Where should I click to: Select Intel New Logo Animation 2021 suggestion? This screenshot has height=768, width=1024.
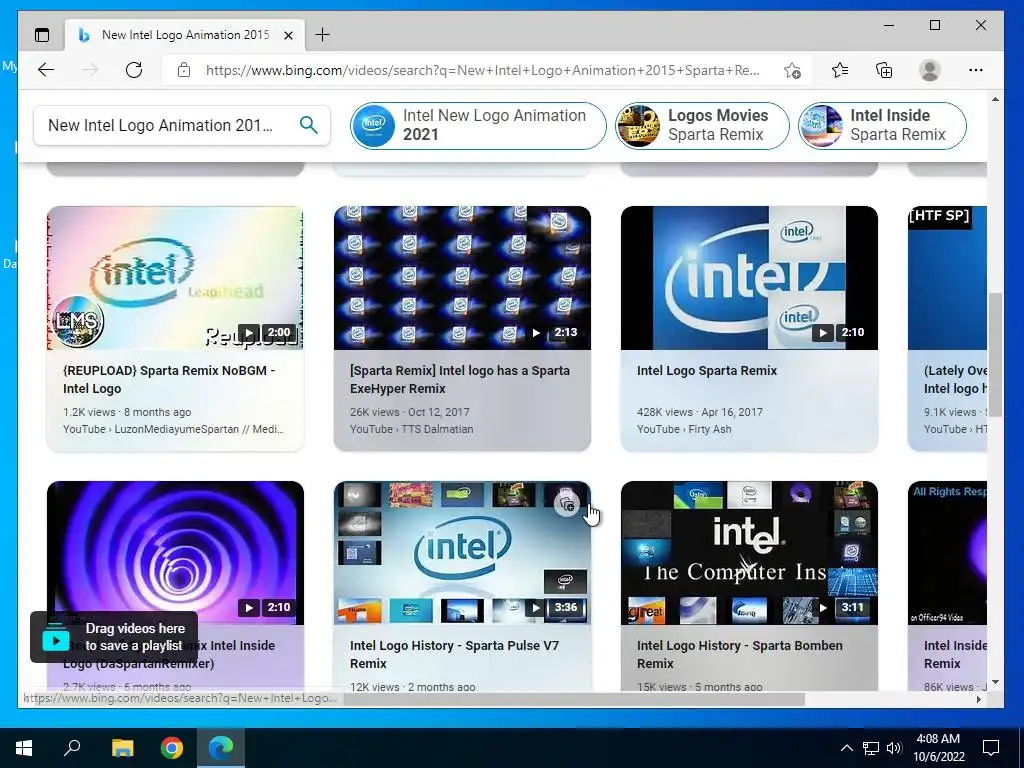click(x=478, y=125)
